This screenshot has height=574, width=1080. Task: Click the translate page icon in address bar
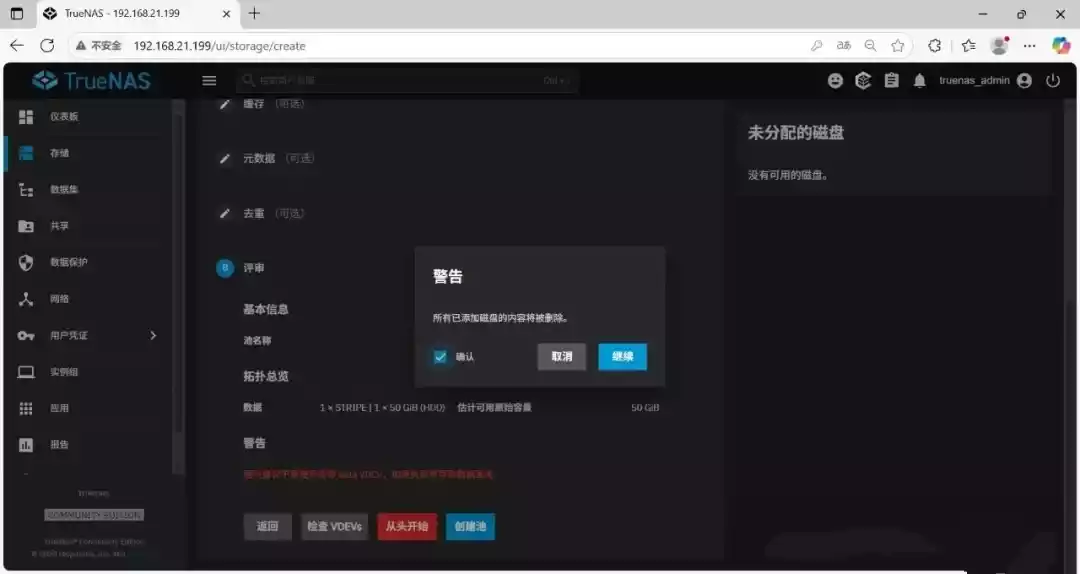click(x=844, y=45)
